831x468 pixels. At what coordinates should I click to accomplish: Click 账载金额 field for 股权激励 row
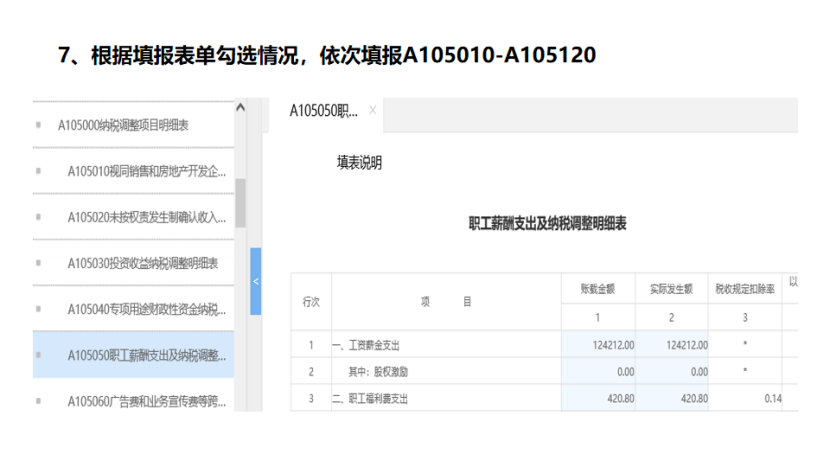coord(598,371)
